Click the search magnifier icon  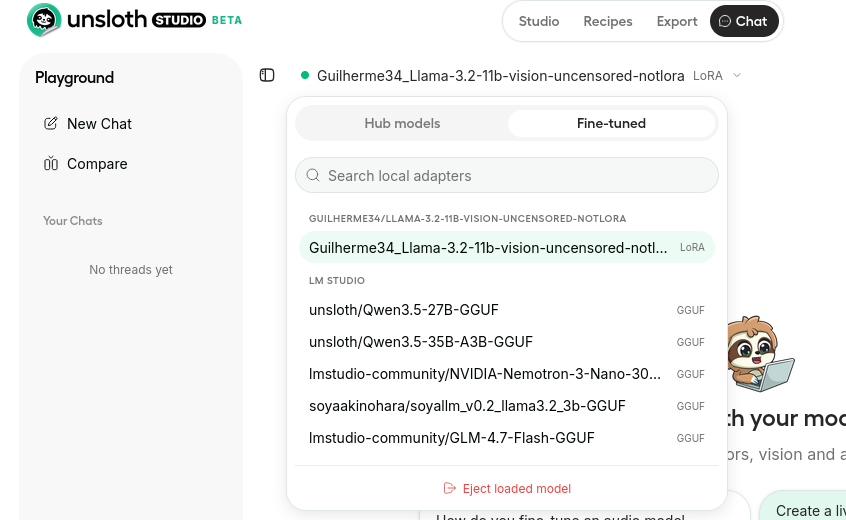point(313,175)
